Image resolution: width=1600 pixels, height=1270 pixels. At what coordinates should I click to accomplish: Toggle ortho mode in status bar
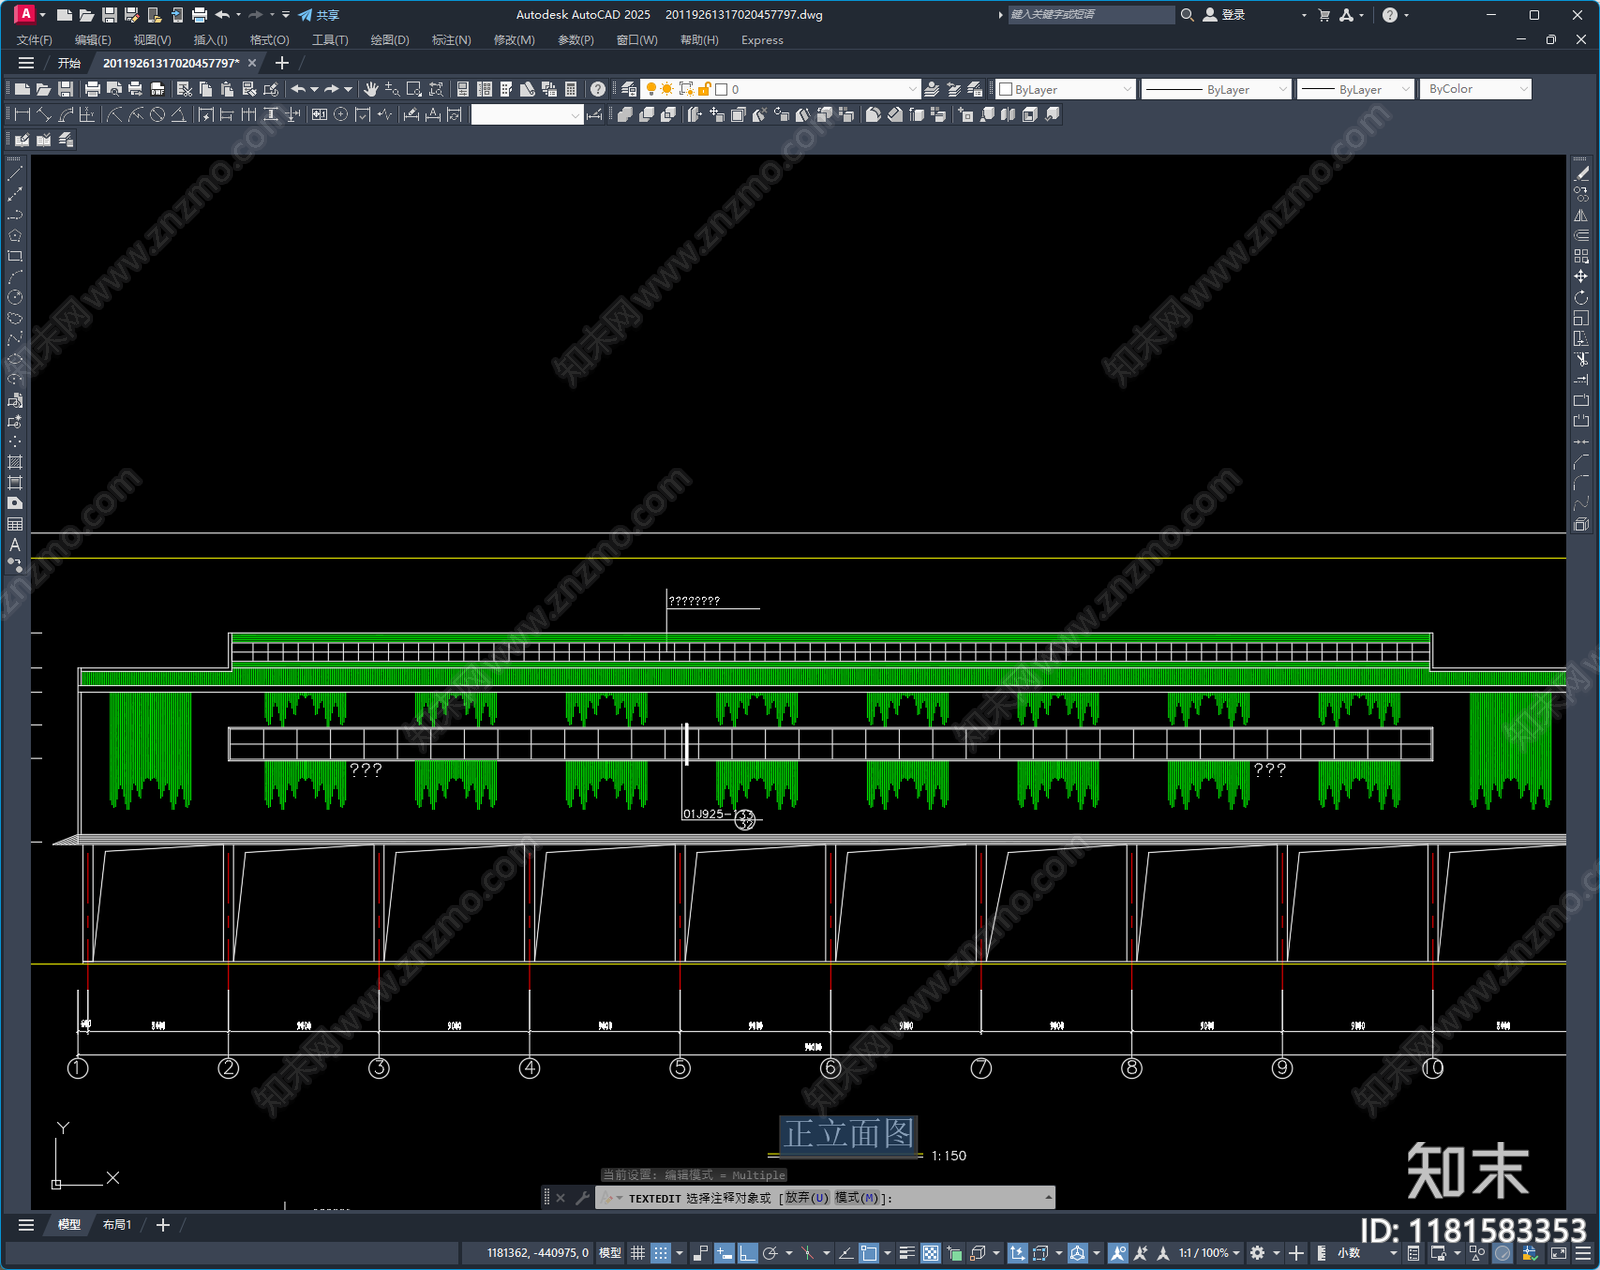[748, 1253]
